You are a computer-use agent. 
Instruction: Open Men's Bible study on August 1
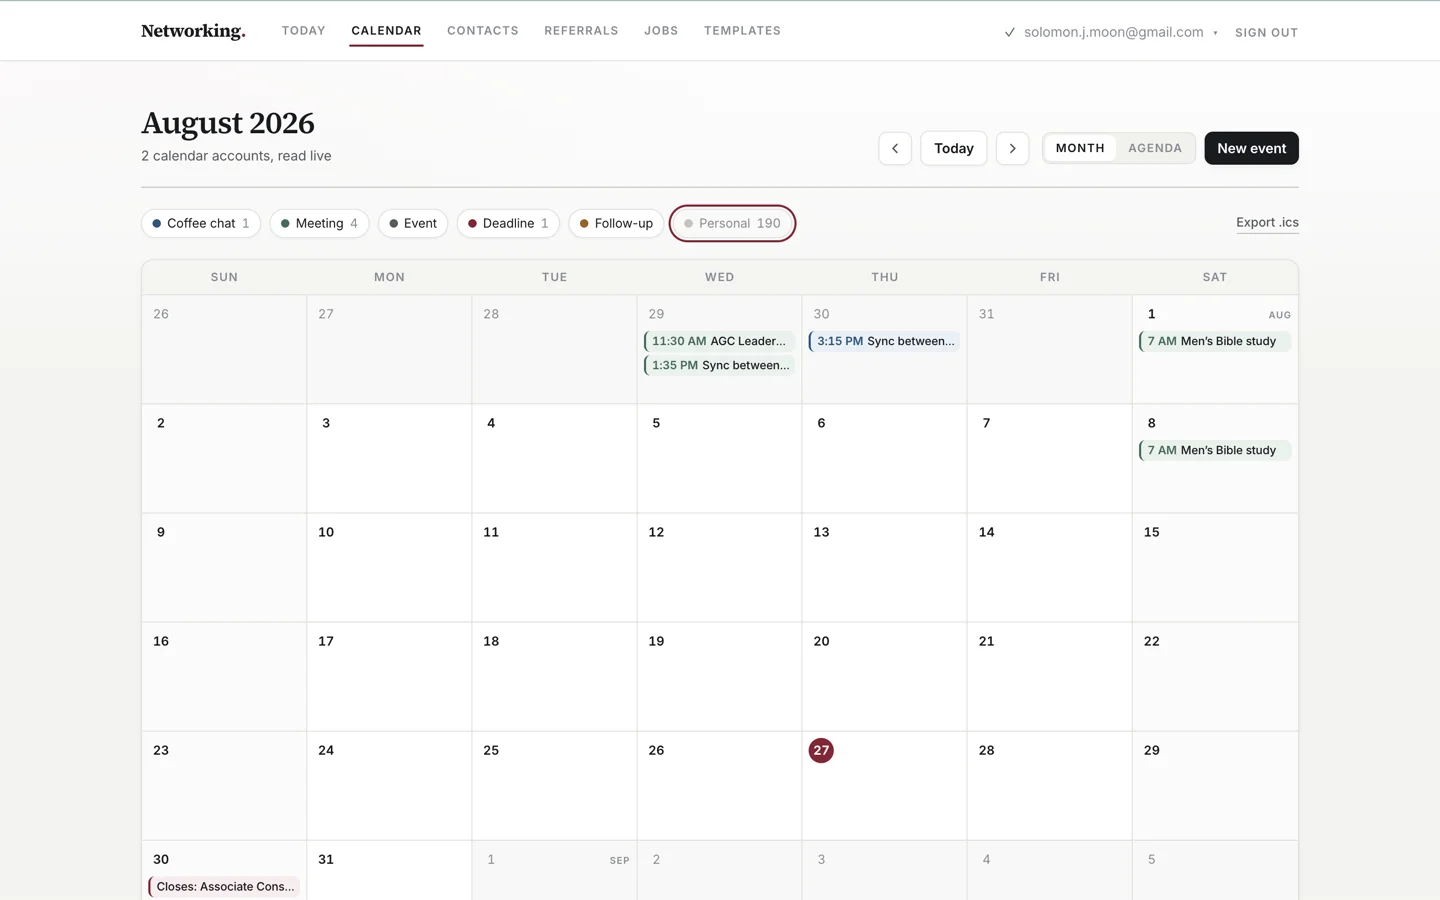[x=1214, y=341]
